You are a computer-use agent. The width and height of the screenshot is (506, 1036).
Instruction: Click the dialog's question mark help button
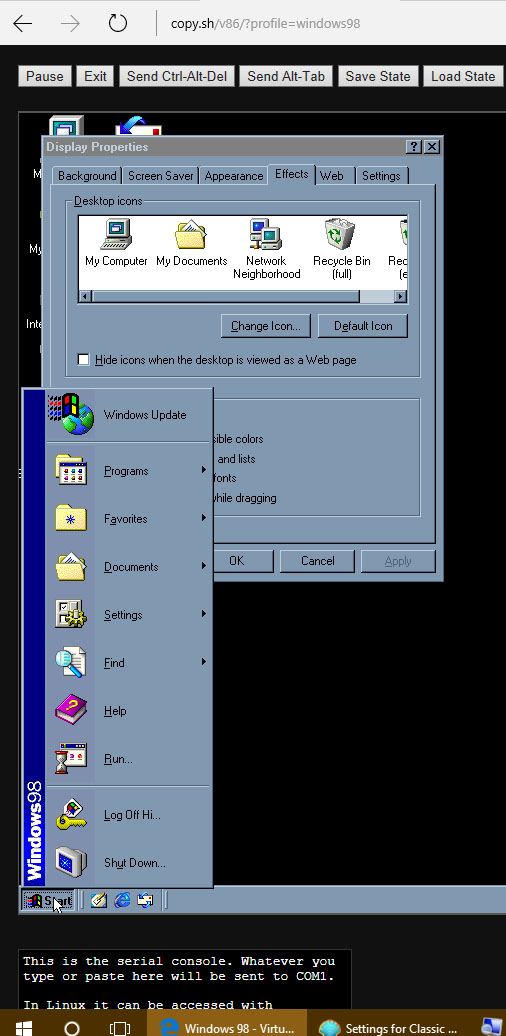click(414, 147)
